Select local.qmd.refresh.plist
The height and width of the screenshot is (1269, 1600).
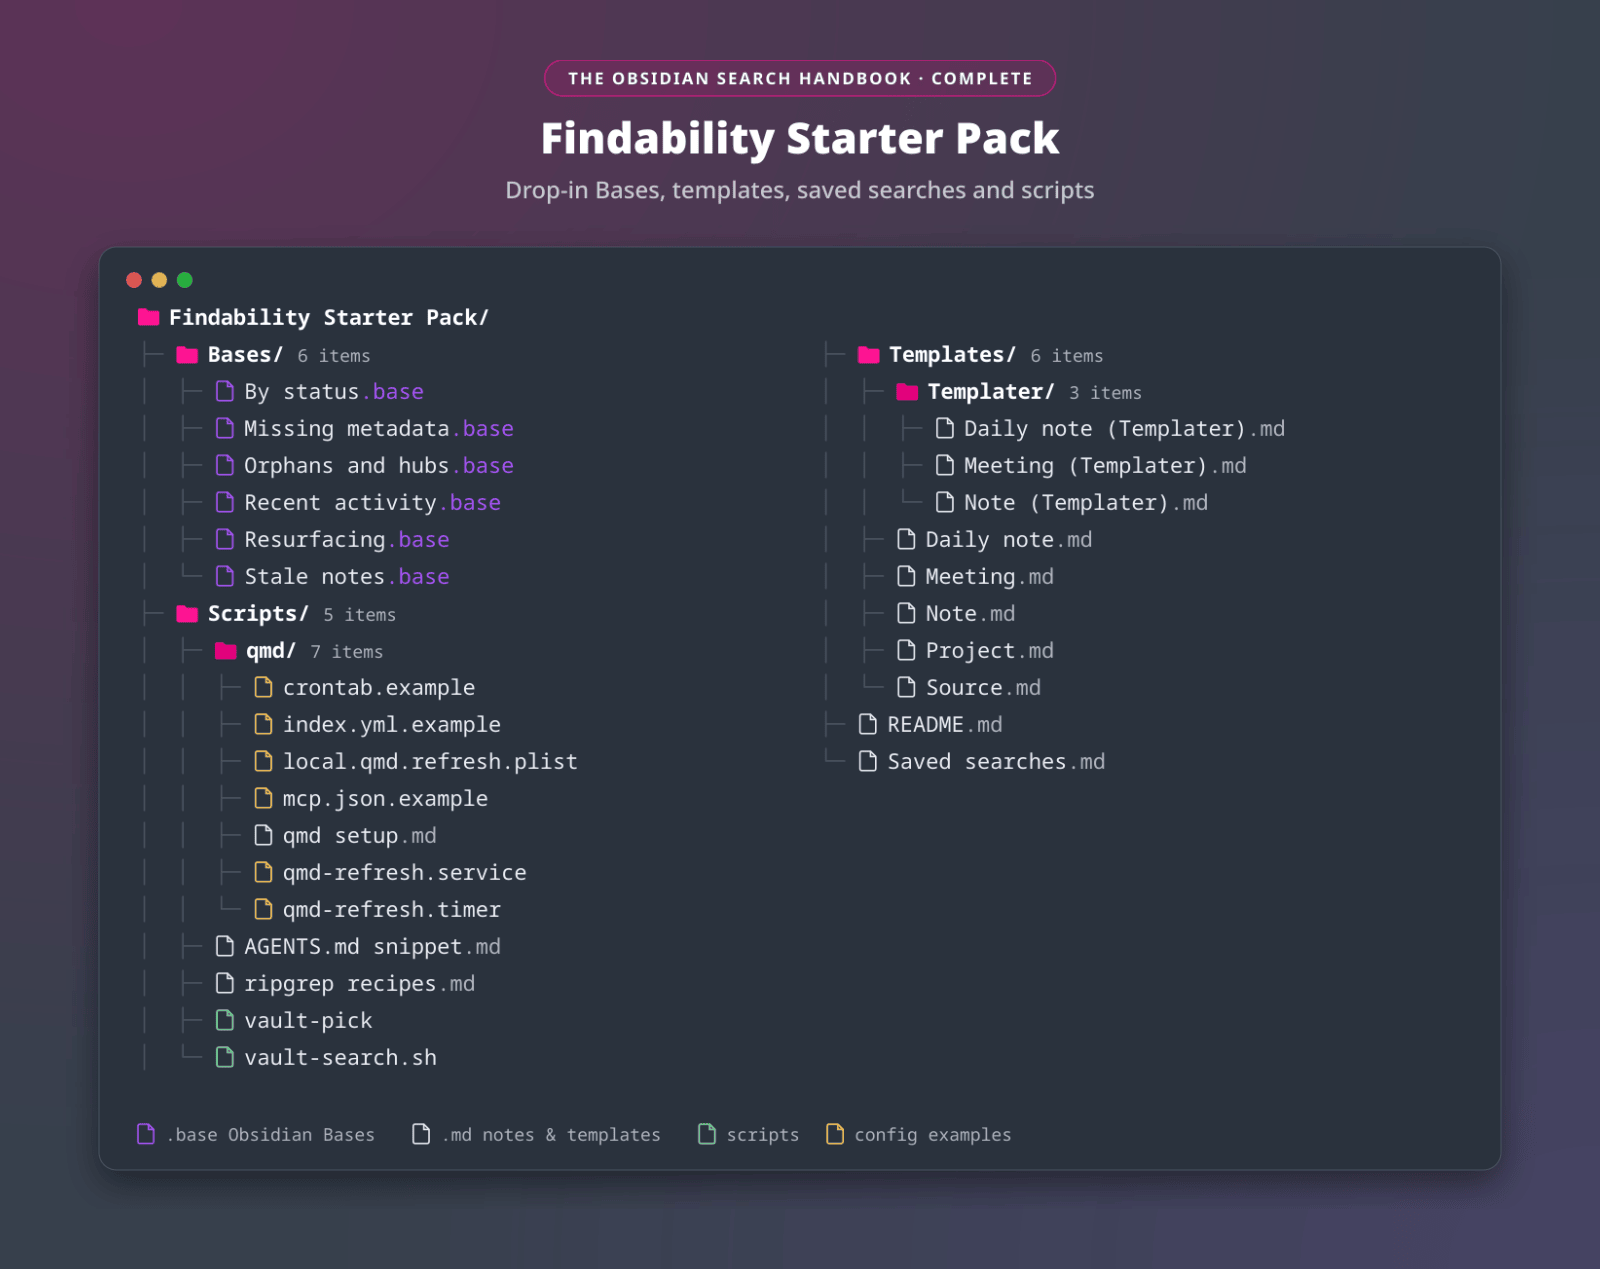pos(430,762)
